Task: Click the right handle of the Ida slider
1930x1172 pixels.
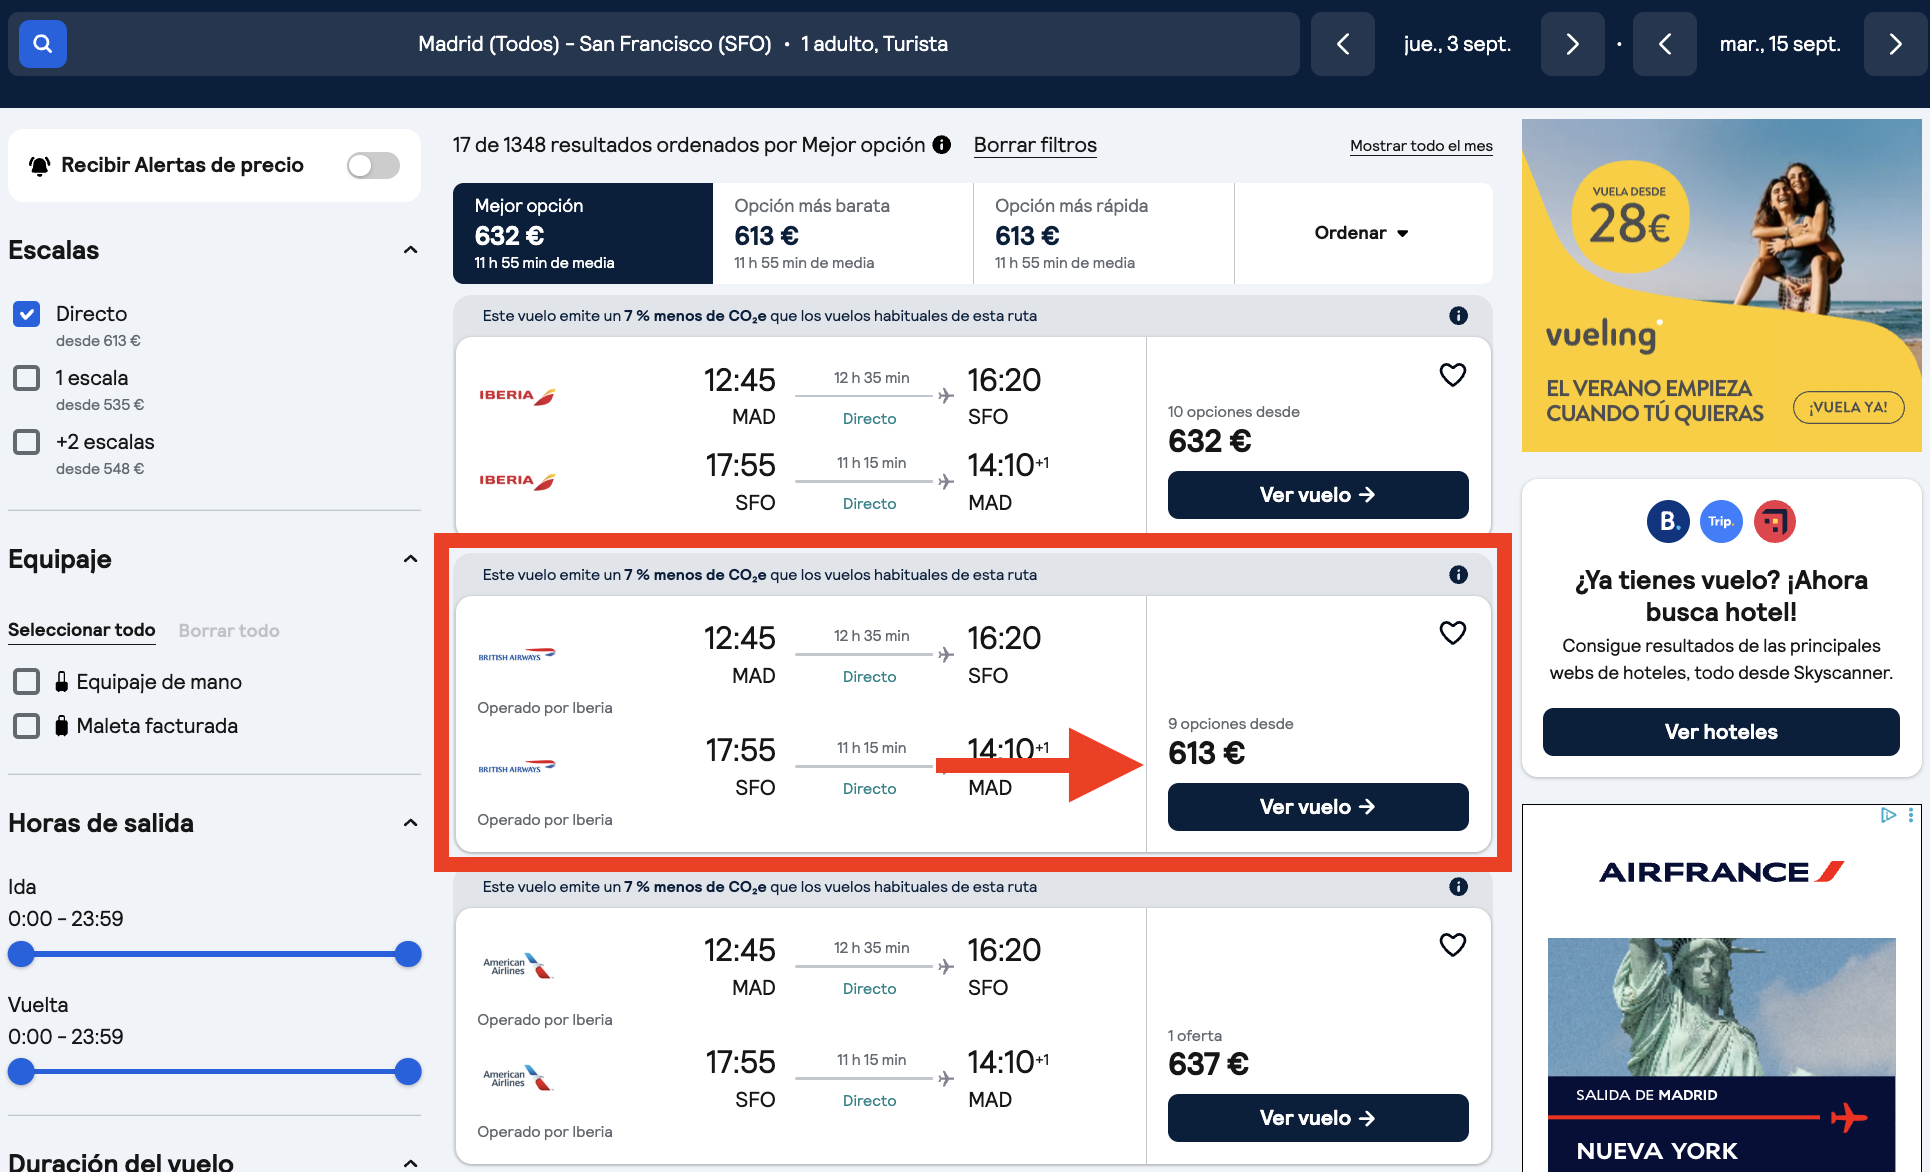Action: [x=408, y=954]
